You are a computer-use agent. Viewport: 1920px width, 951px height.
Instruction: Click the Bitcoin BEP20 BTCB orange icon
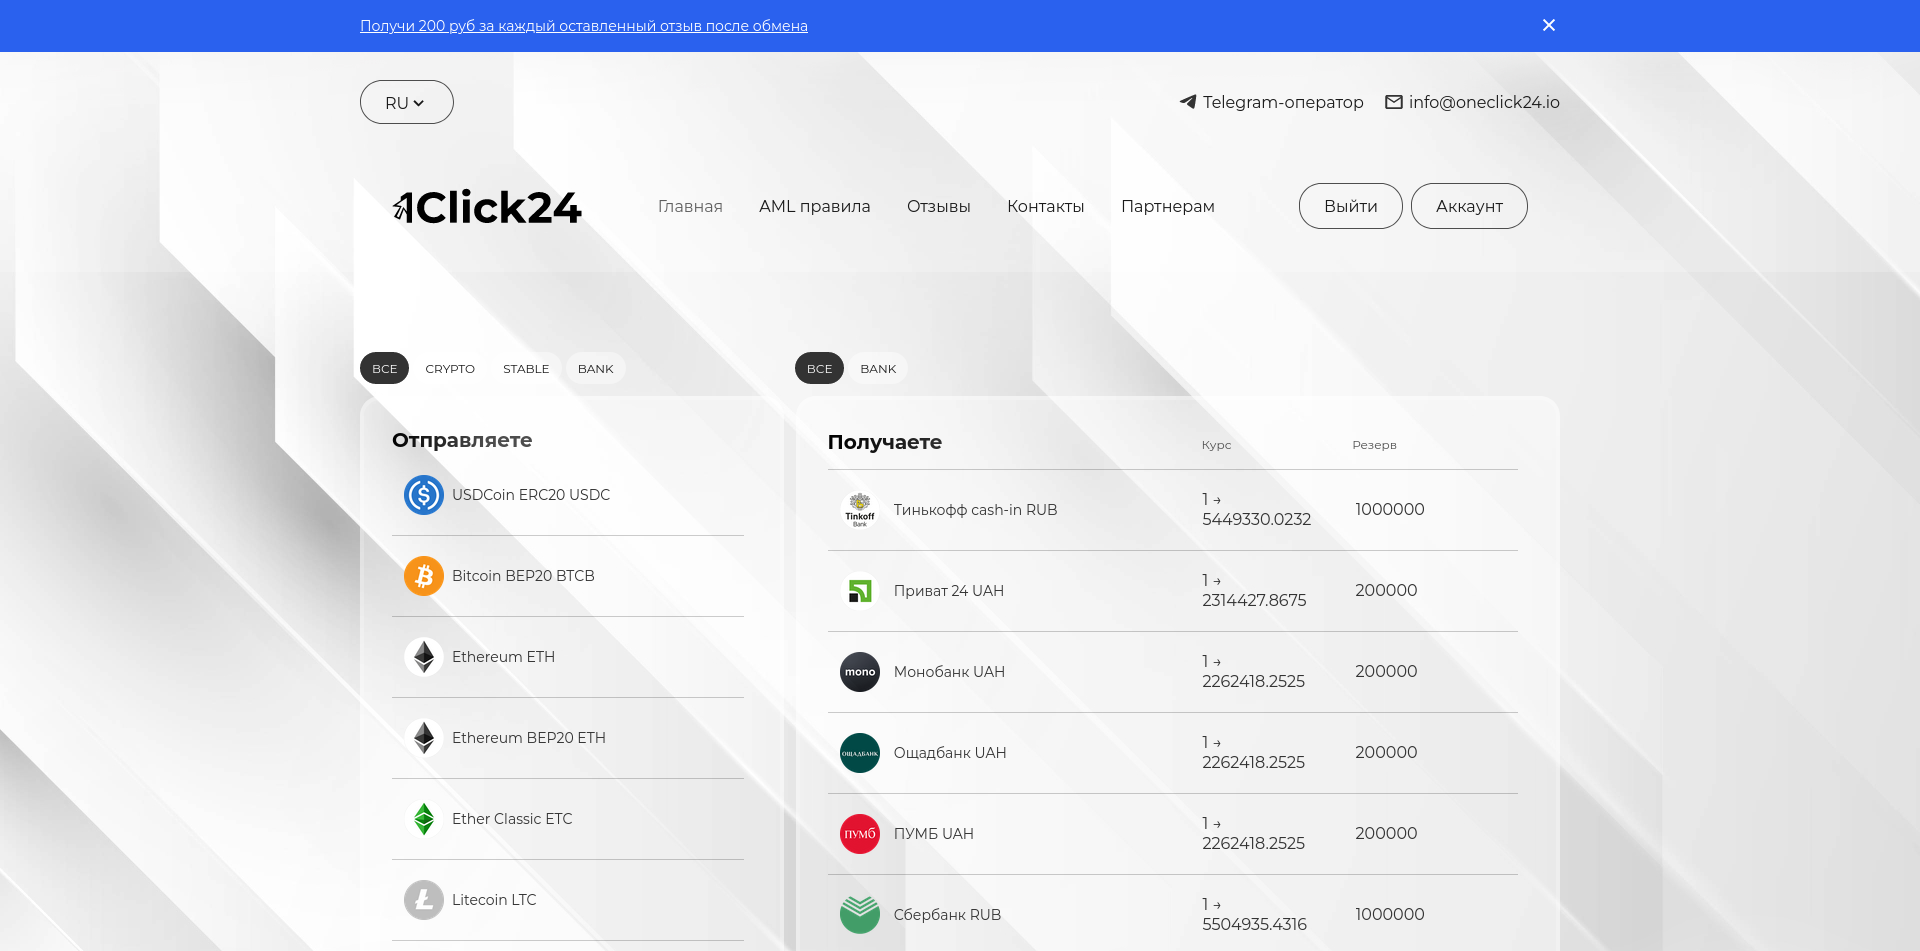point(424,576)
